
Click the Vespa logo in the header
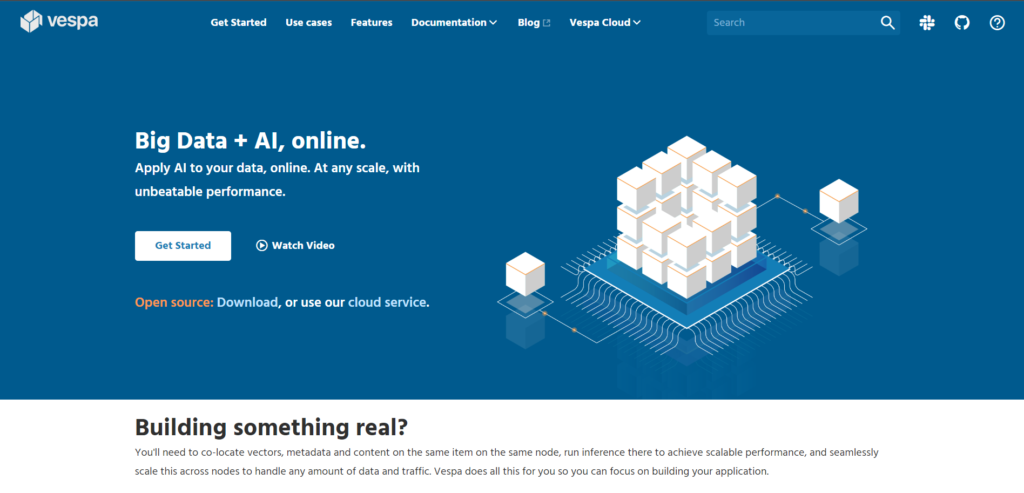pyautogui.click(x=59, y=22)
